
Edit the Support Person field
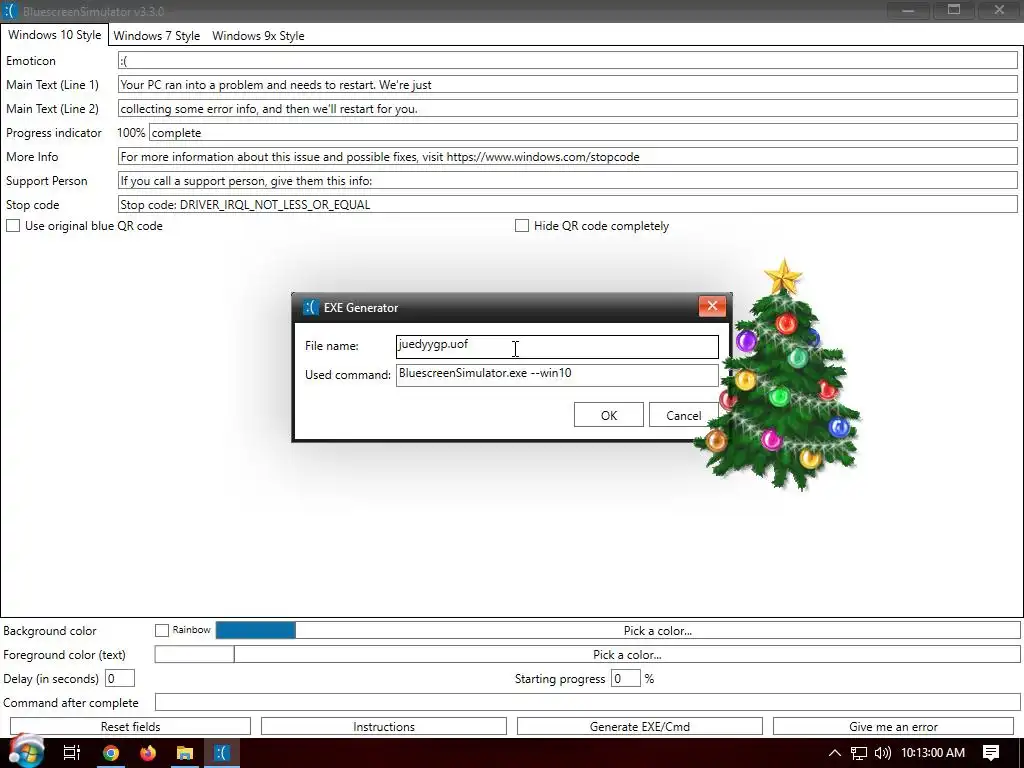click(568, 181)
